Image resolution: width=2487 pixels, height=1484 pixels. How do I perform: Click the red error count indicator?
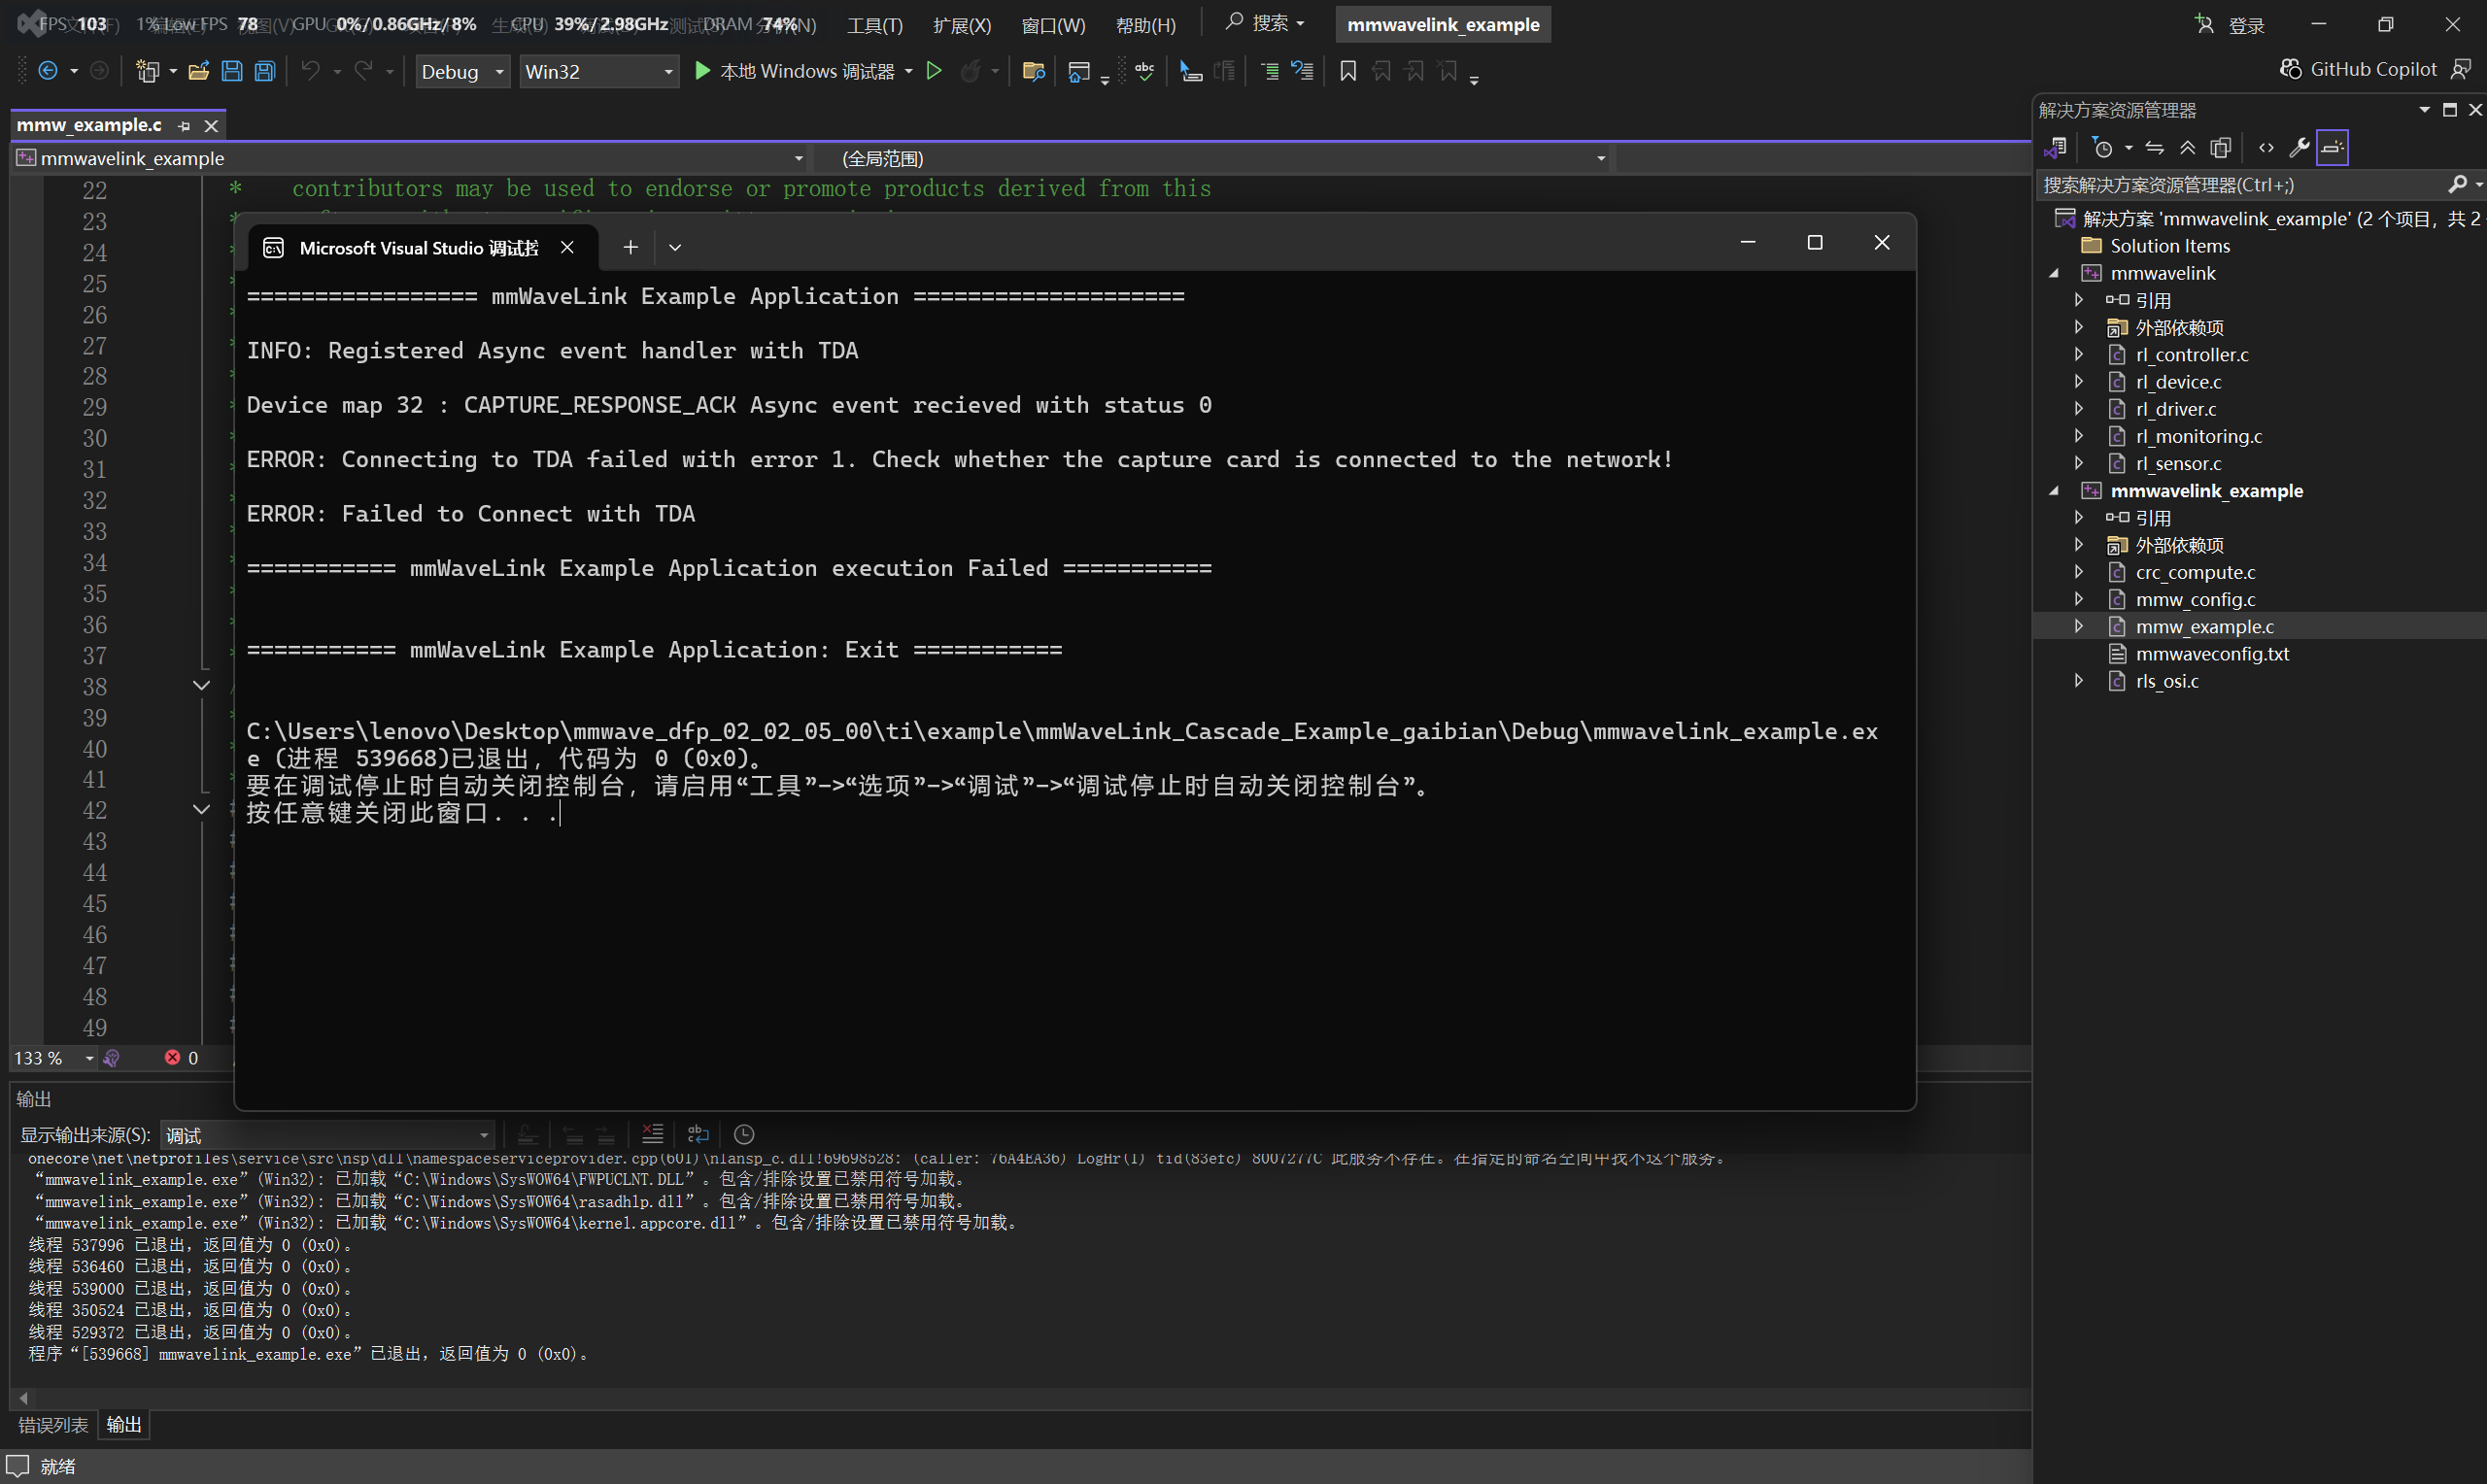click(x=181, y=1058)
